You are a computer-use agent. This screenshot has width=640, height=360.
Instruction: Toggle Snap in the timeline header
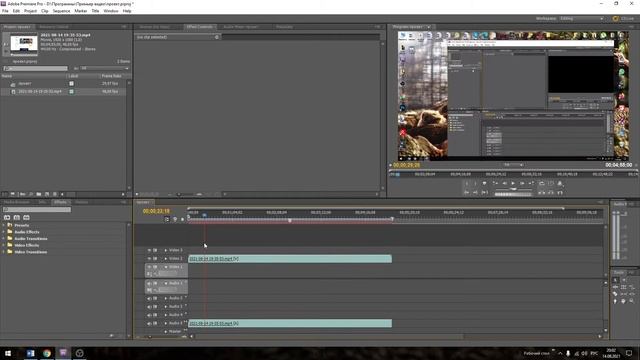point(167,219)
